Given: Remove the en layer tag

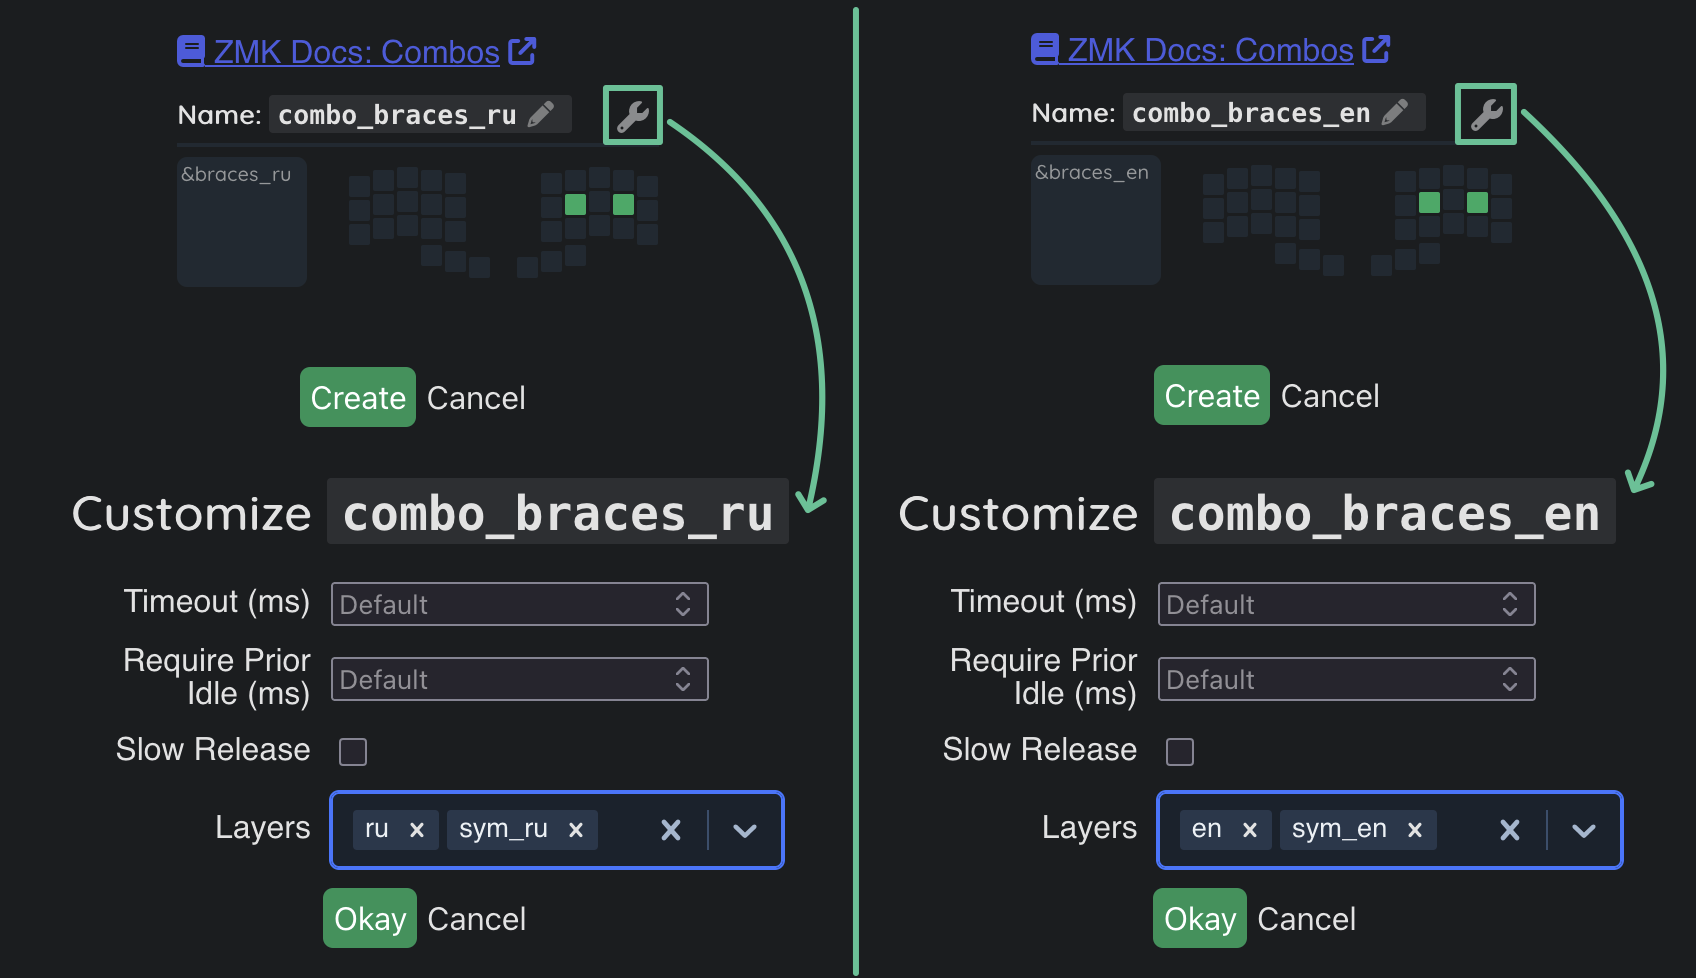Looking at the screenshot, I should pos(1250,830).
